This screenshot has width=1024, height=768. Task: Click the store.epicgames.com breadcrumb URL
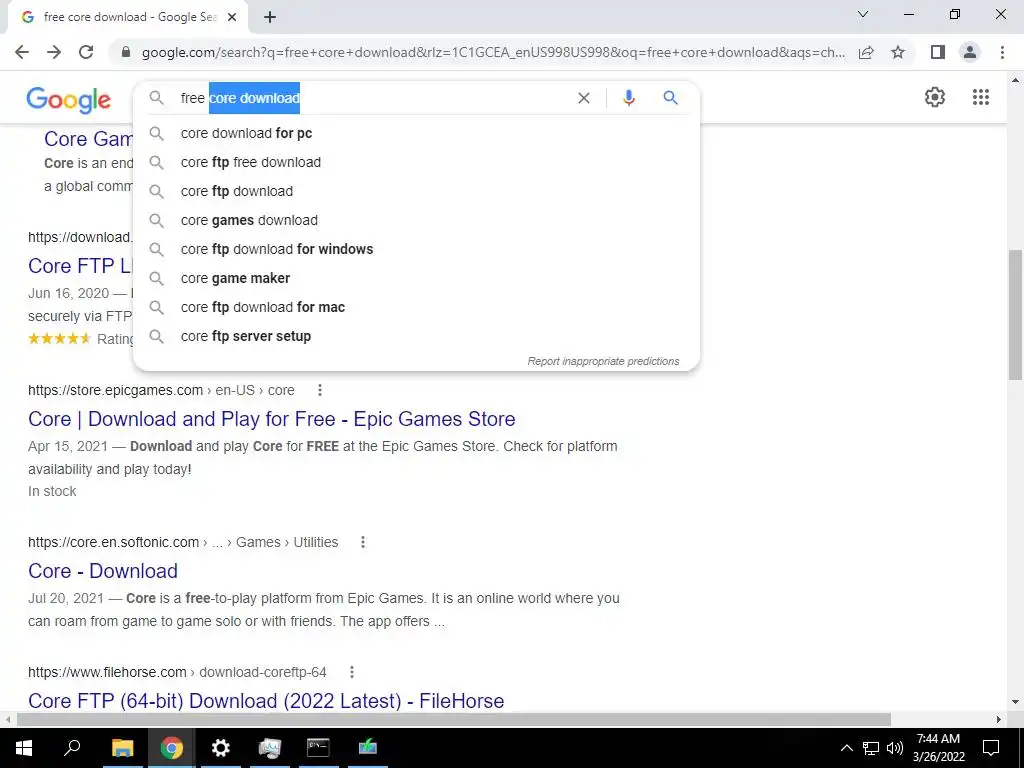tap(161, 390)
